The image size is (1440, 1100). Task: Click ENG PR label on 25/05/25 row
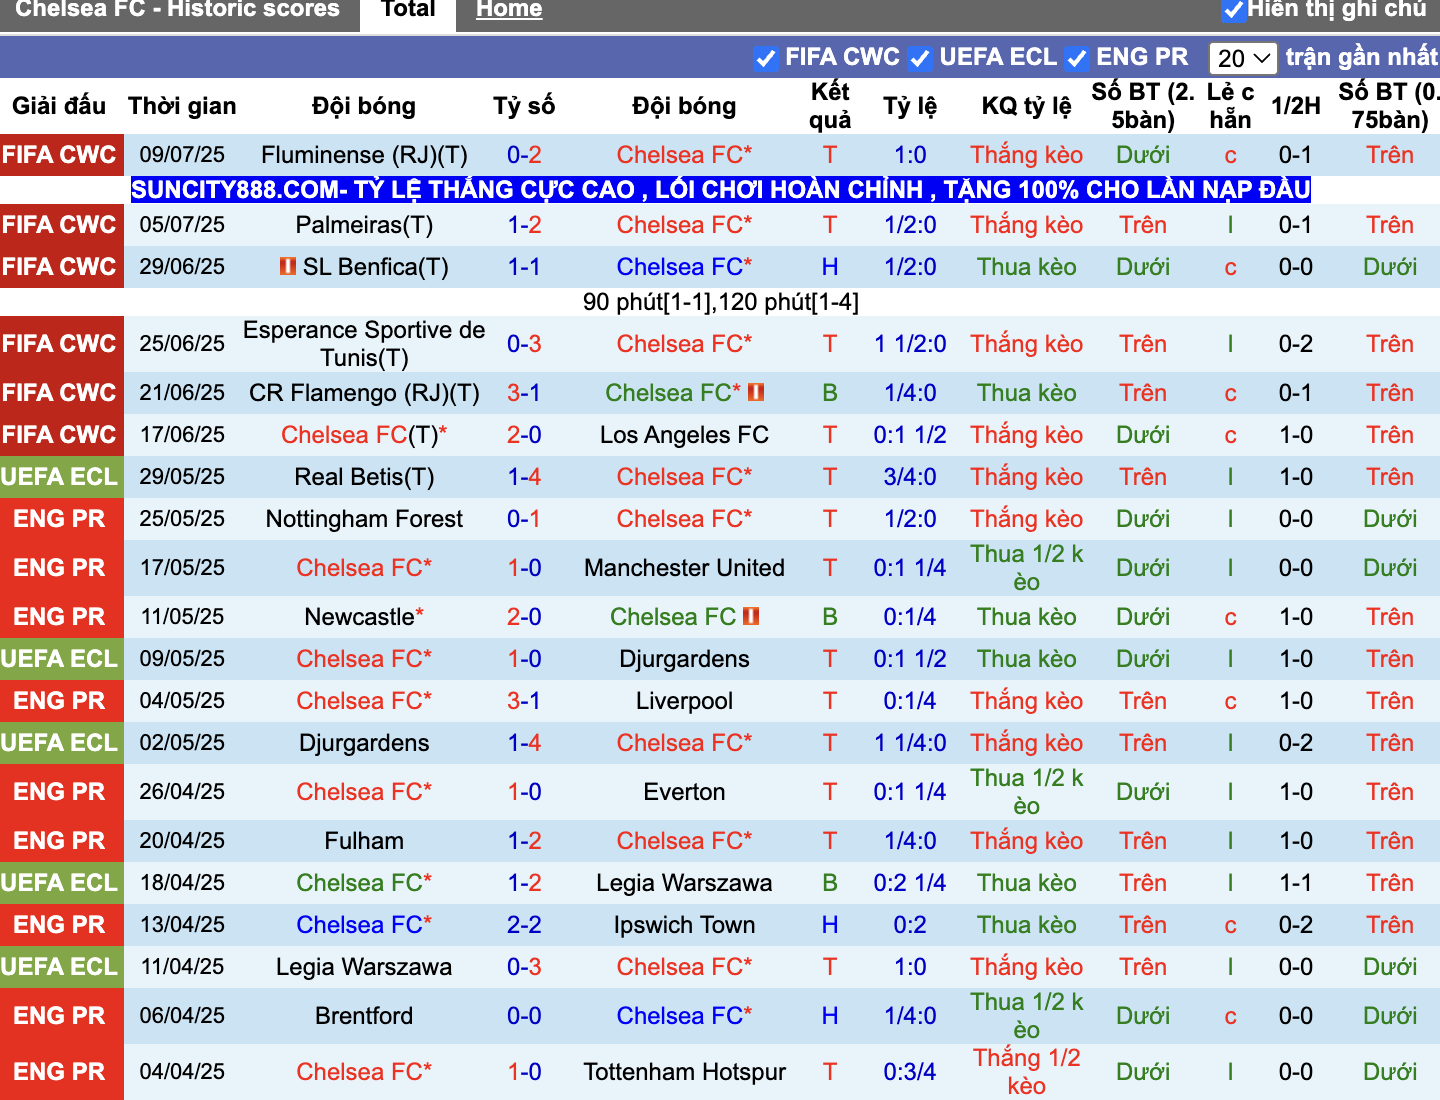tap(60, 519)
